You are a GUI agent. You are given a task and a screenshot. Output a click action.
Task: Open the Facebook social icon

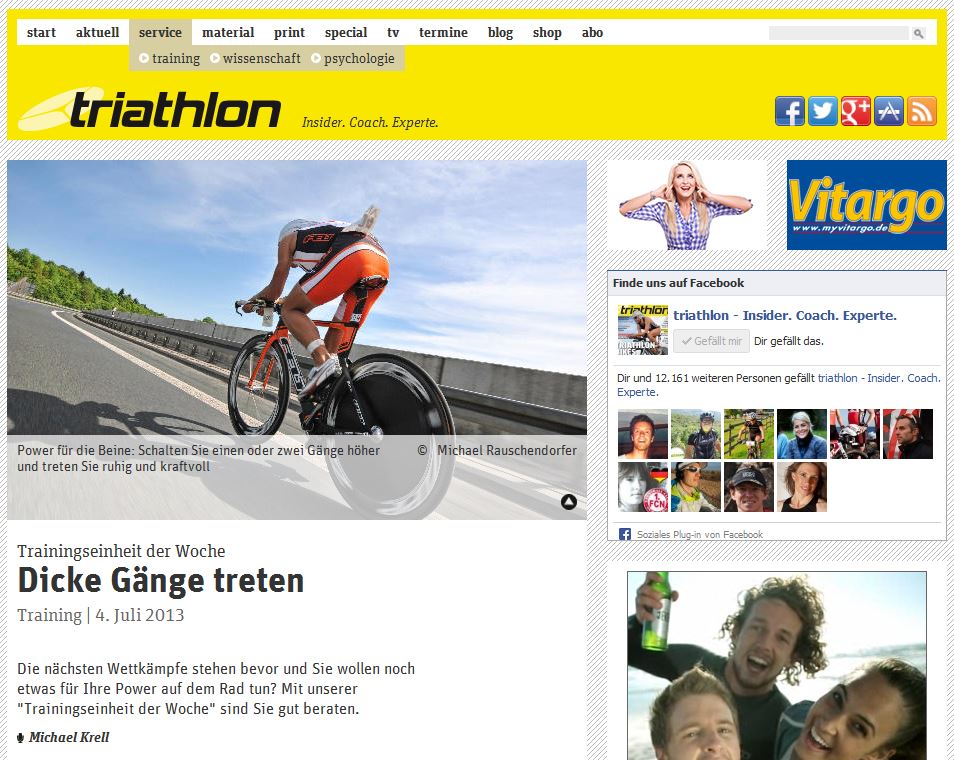click(x=790, y=111)
